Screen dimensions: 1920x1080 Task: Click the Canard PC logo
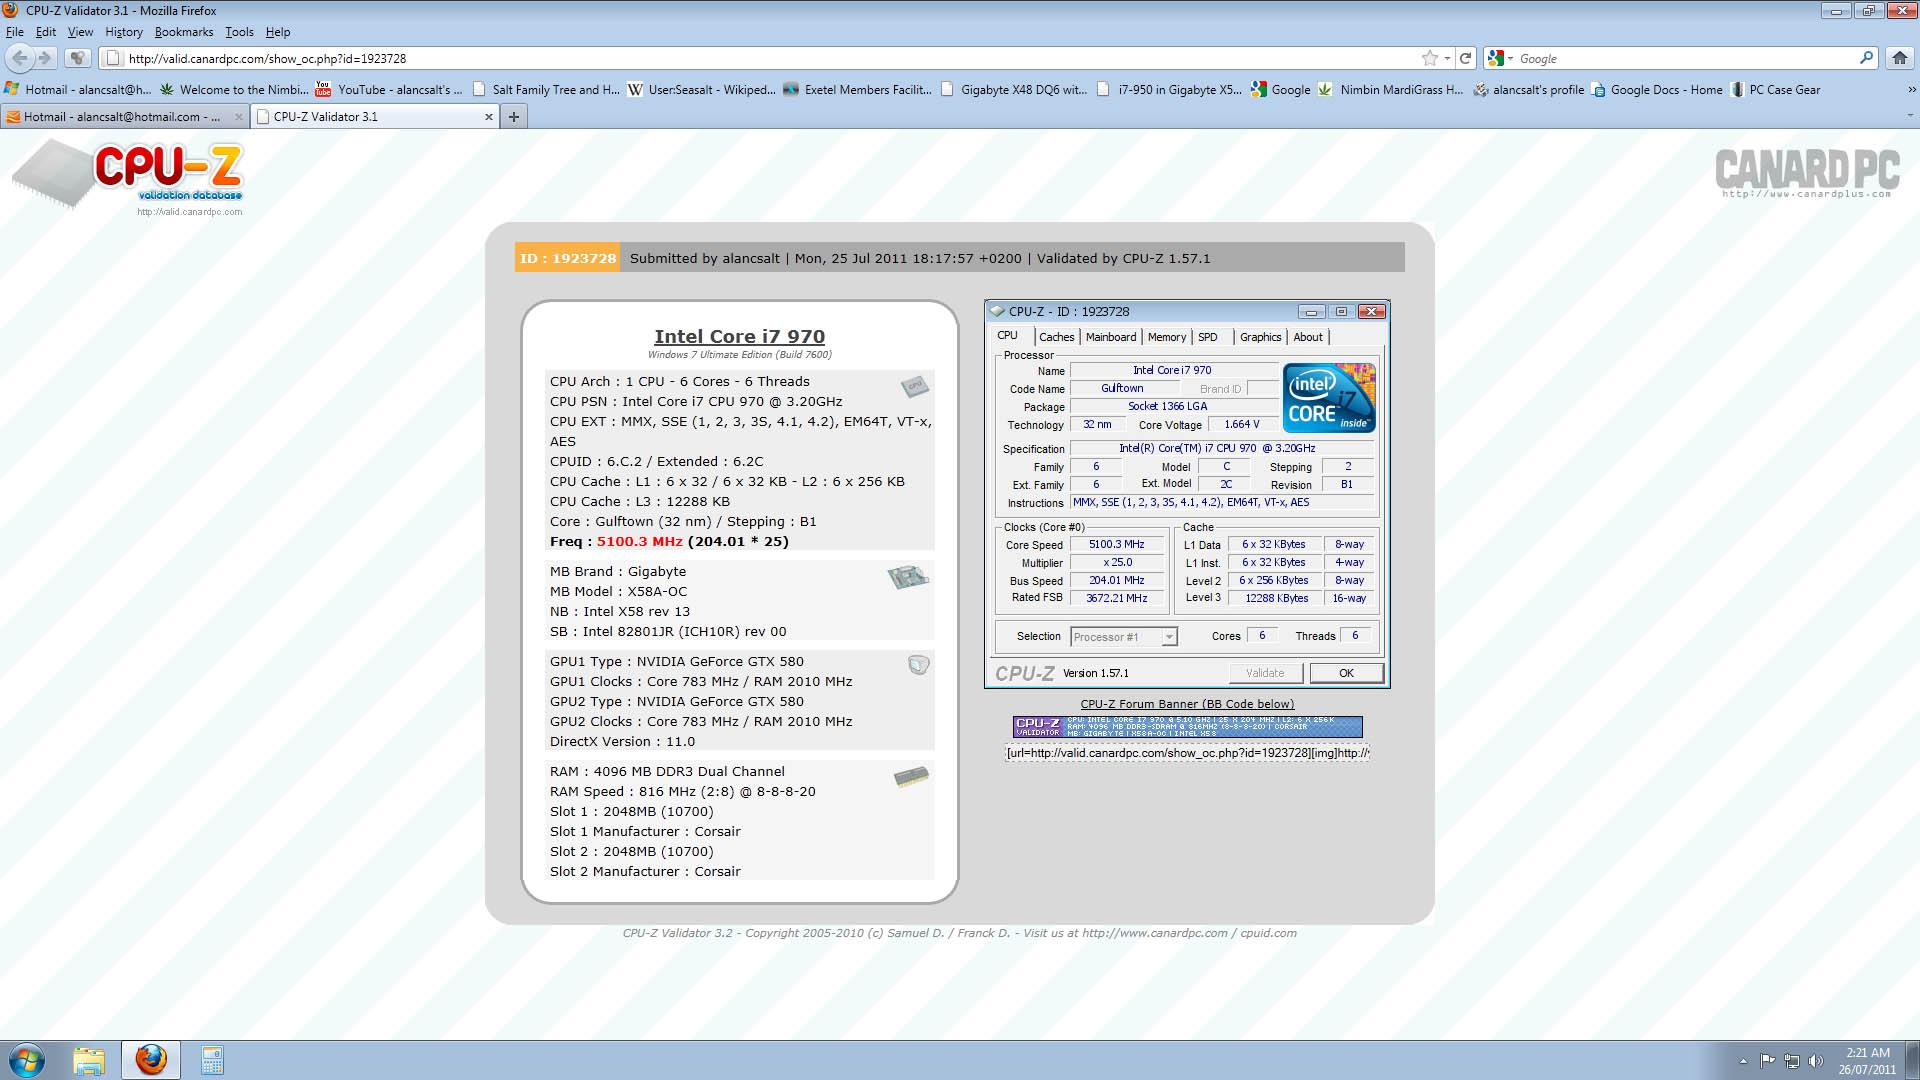(1807, 172)
